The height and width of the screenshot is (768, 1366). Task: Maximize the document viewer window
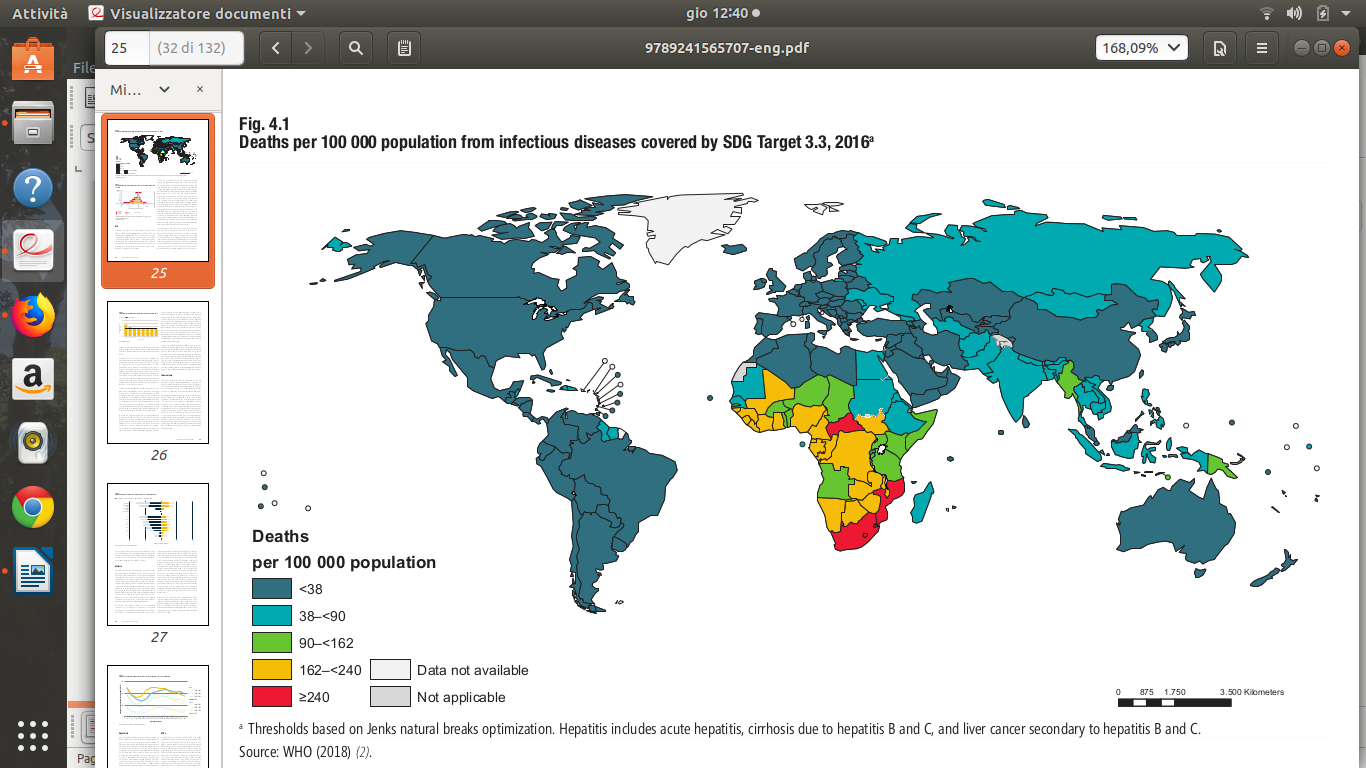tap(1321, 48)
